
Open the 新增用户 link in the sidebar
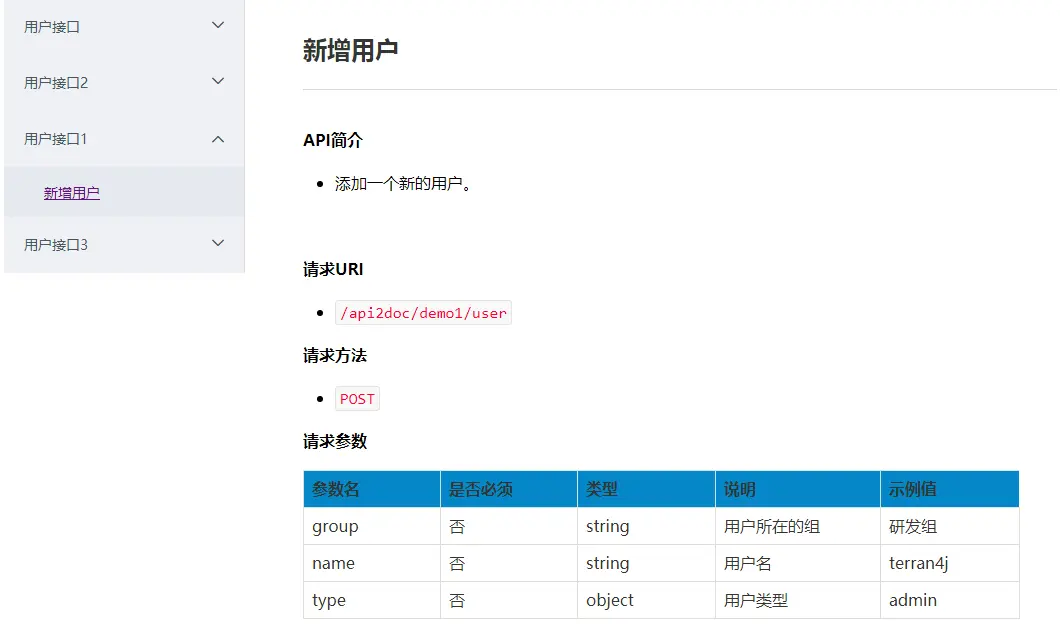(72, 192)
